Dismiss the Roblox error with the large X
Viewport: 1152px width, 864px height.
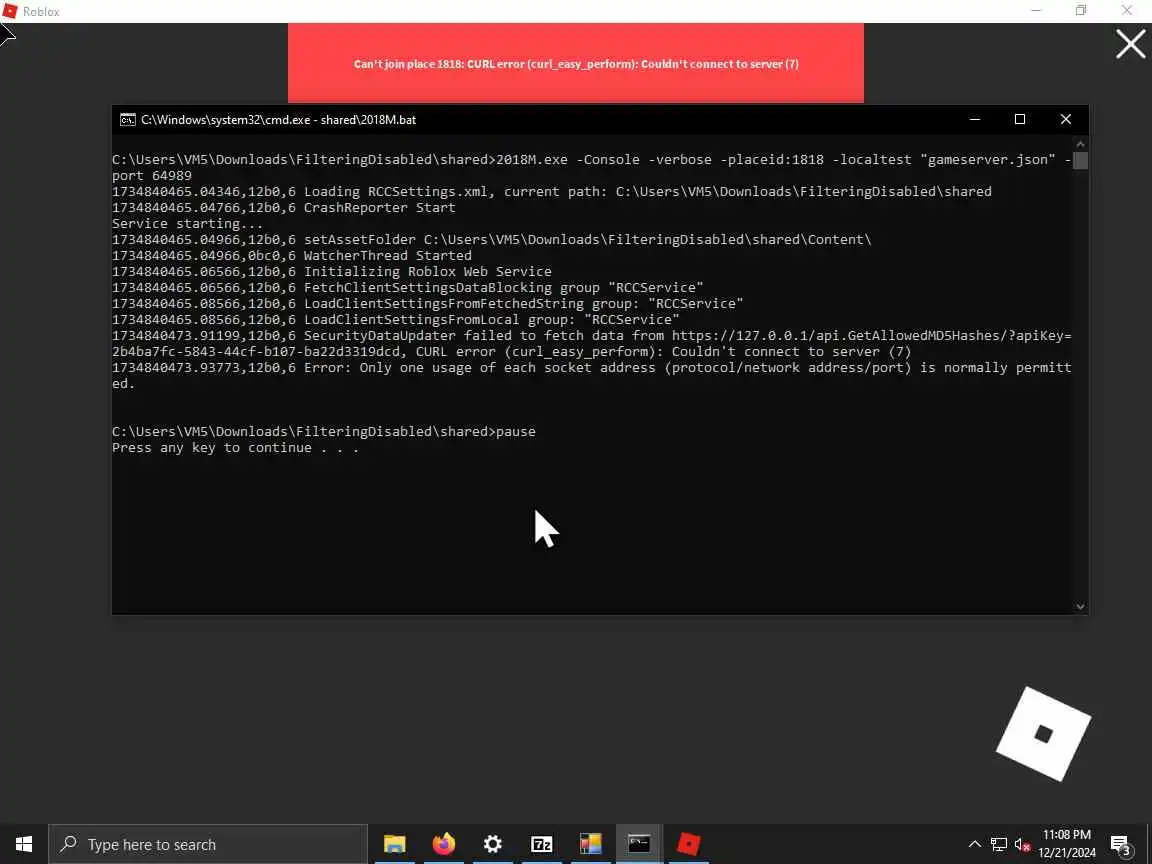pyautogui.click(x=1131, y=44)
